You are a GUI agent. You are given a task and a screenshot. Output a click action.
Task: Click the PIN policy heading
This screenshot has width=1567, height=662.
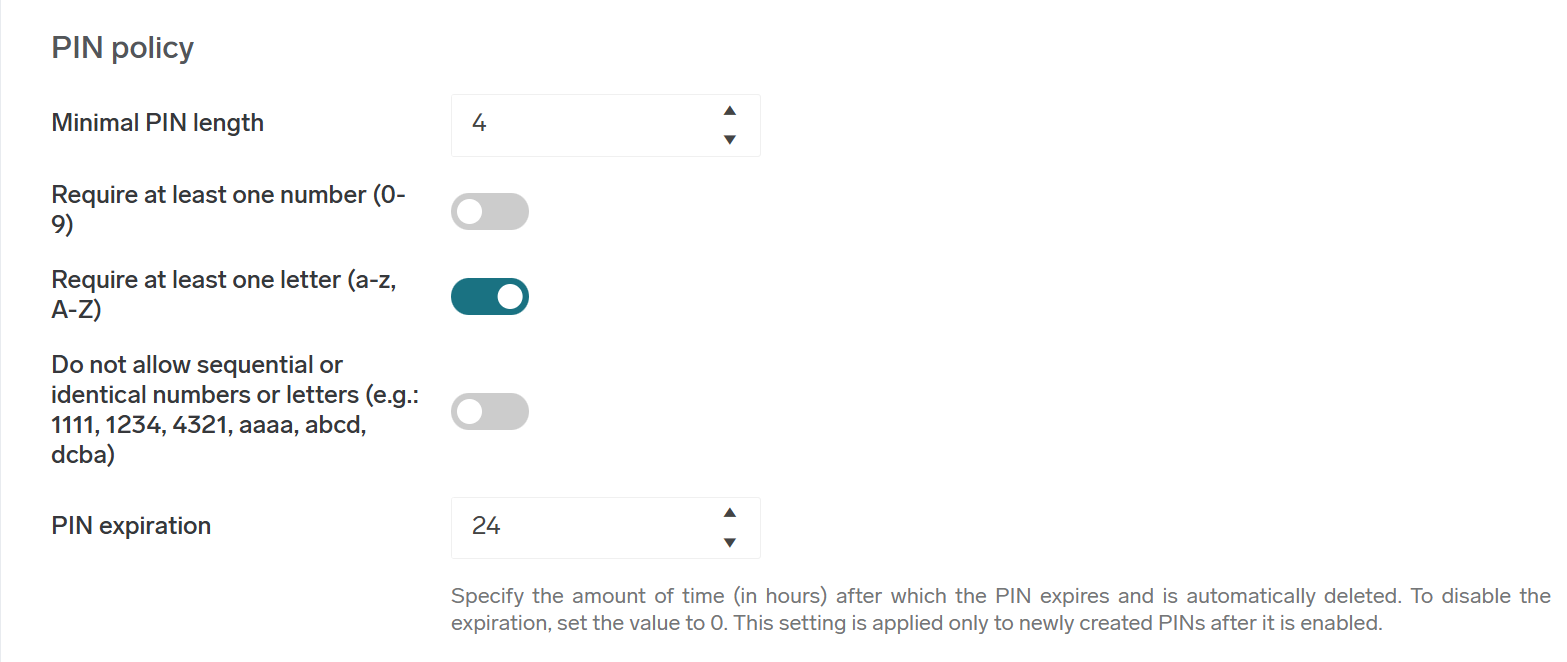pyautogui.click(x=122, y=47)
